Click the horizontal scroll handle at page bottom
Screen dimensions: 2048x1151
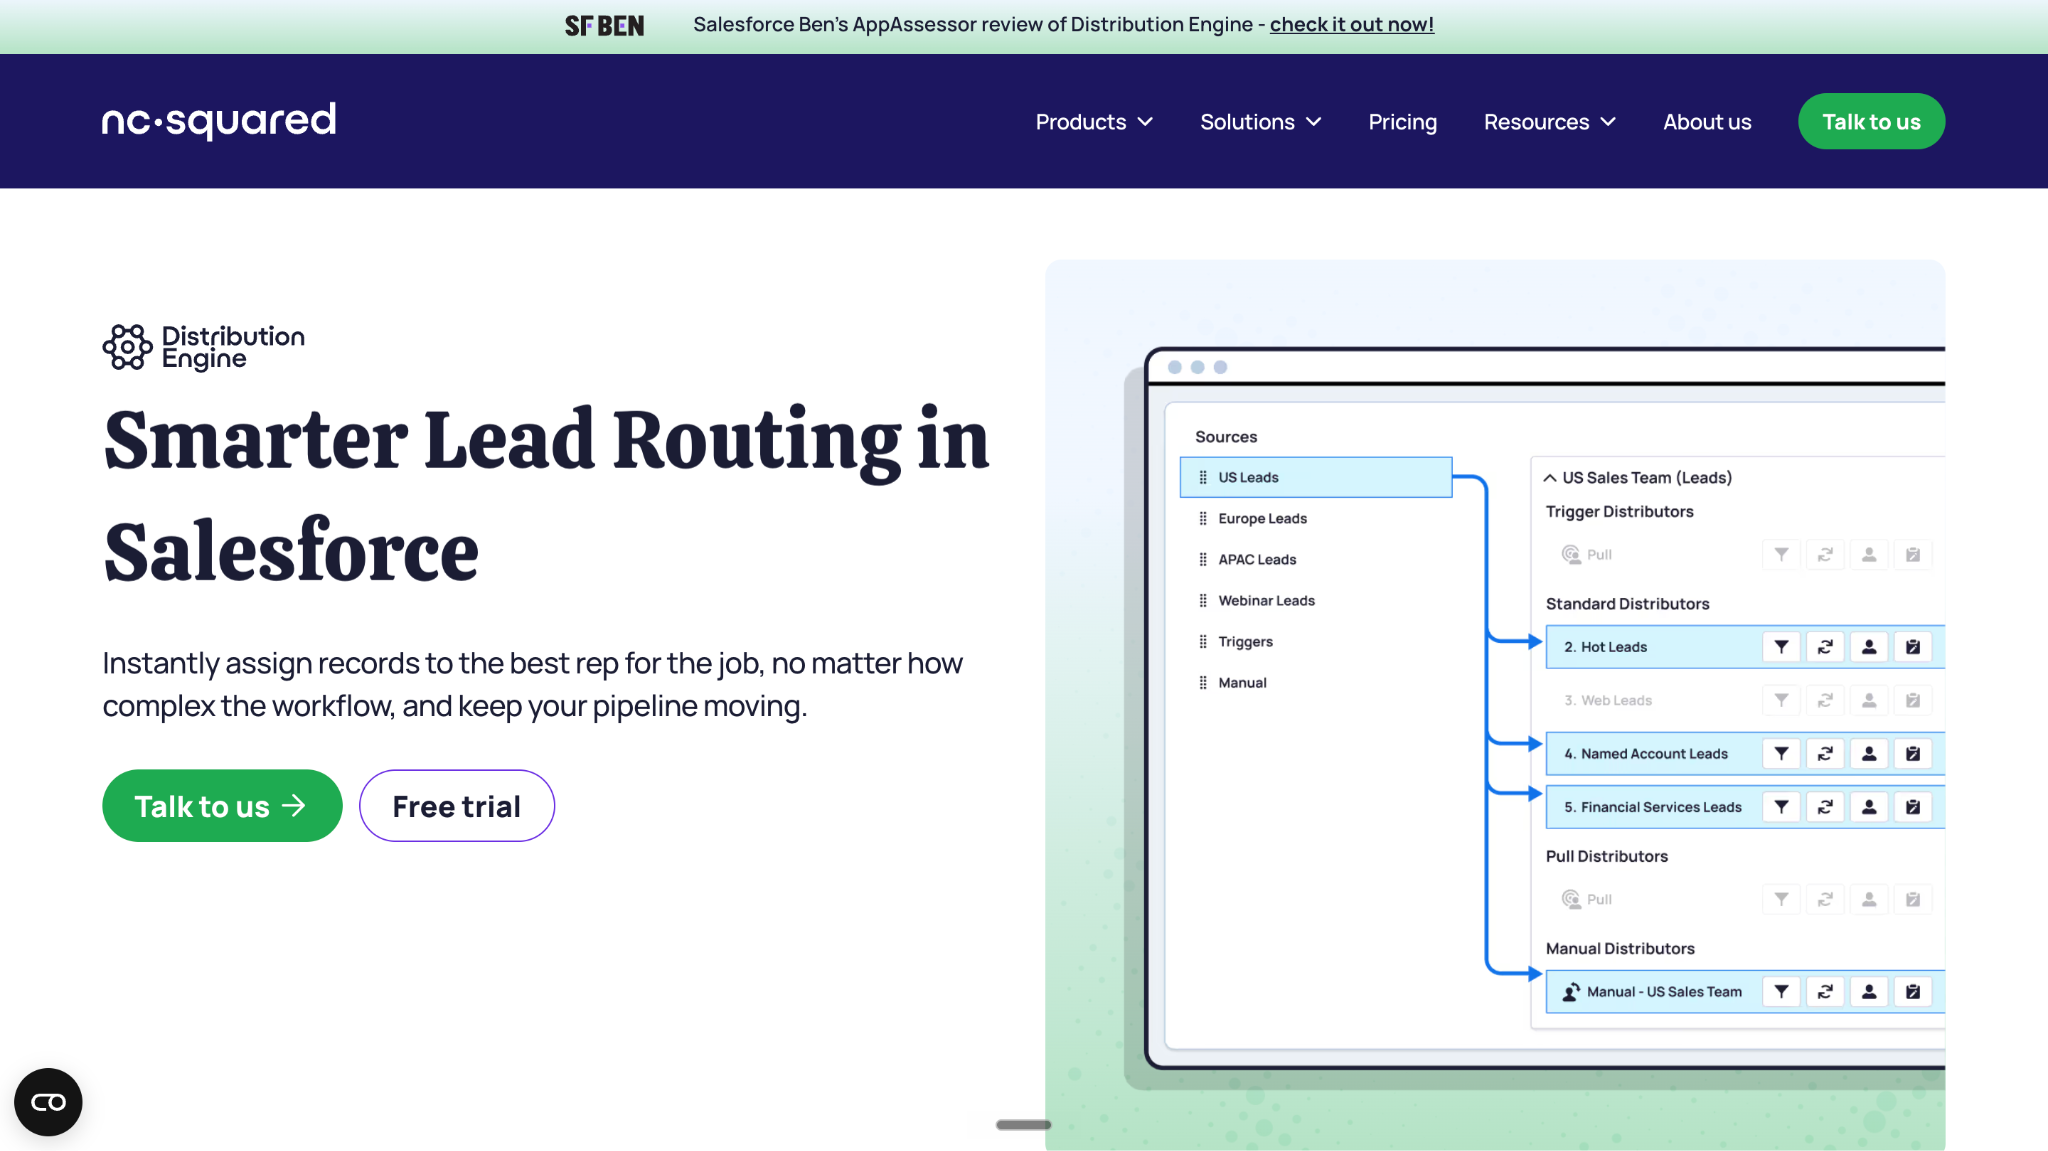coord(1024,1125)
